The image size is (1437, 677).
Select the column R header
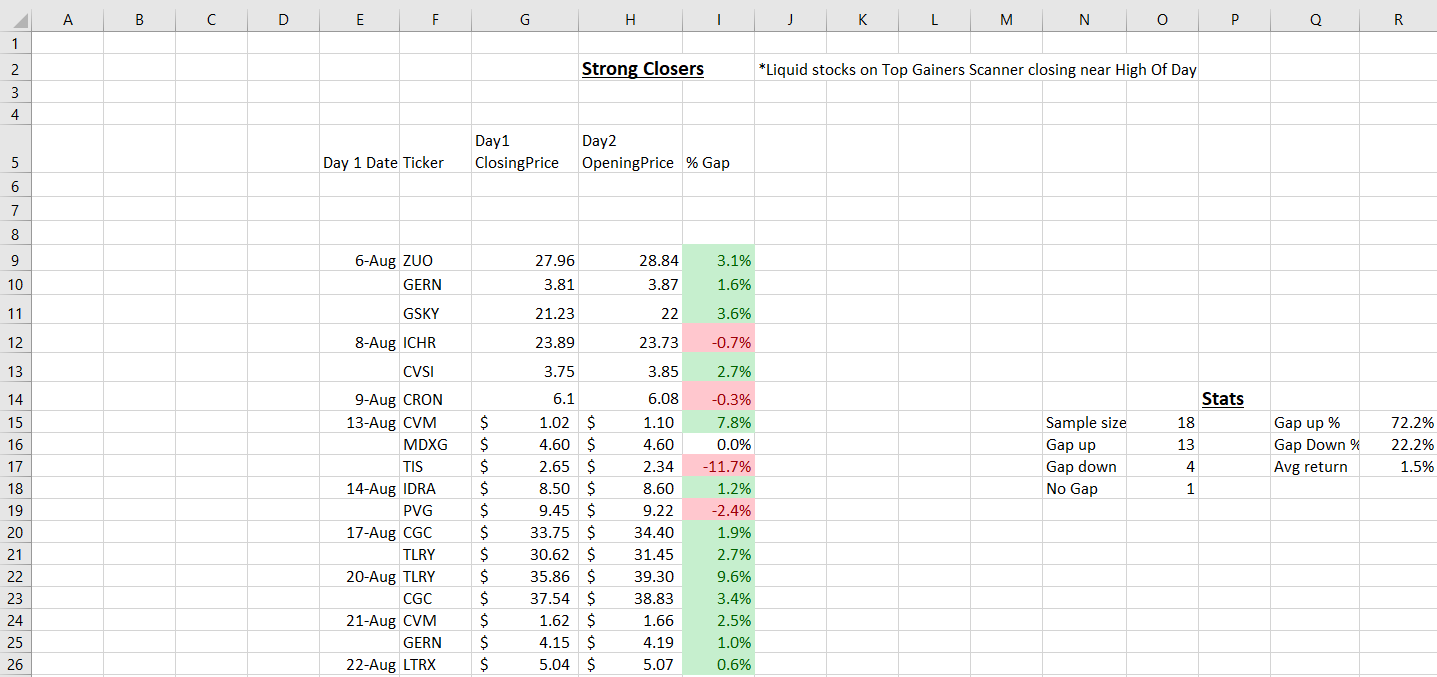click(x=1397, y=20)
